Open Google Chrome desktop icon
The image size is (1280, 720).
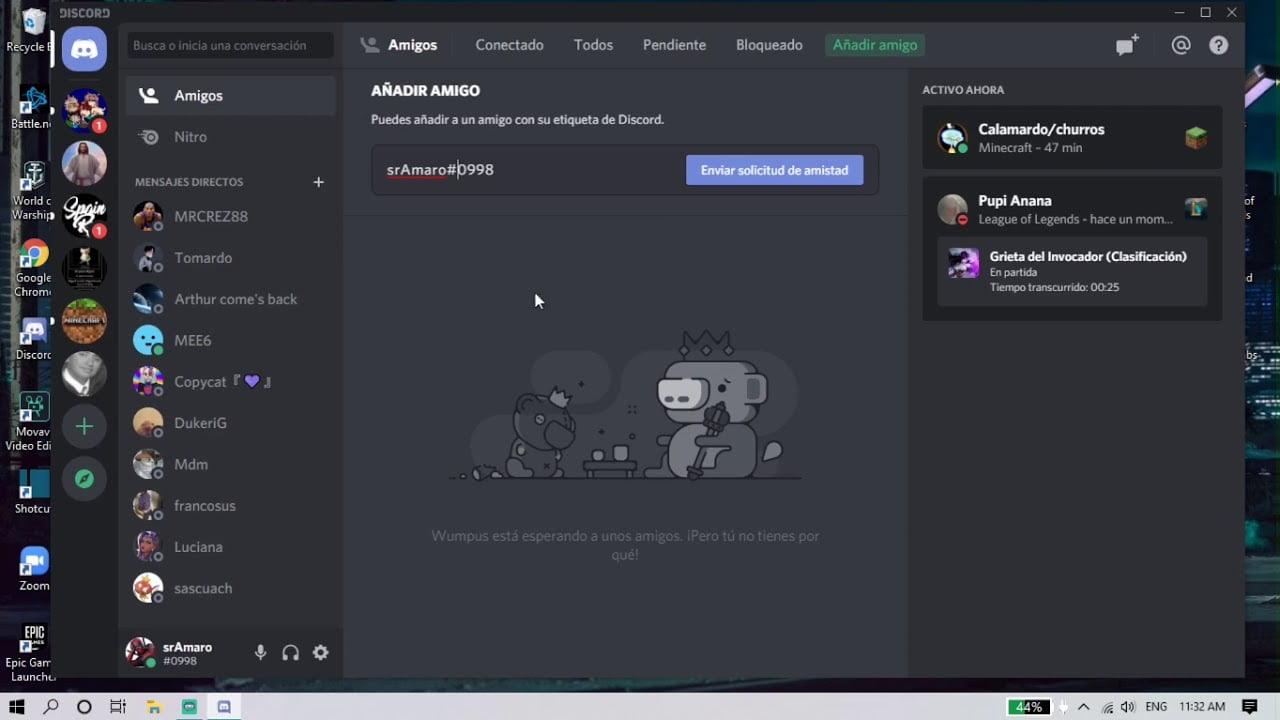point(33,268)
